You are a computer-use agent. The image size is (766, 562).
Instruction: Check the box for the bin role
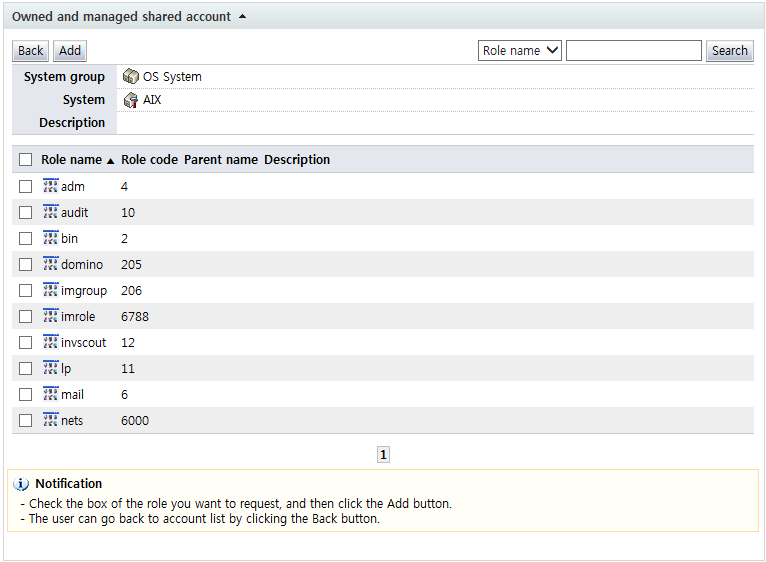pyautogui.click(x=26, y=239)
